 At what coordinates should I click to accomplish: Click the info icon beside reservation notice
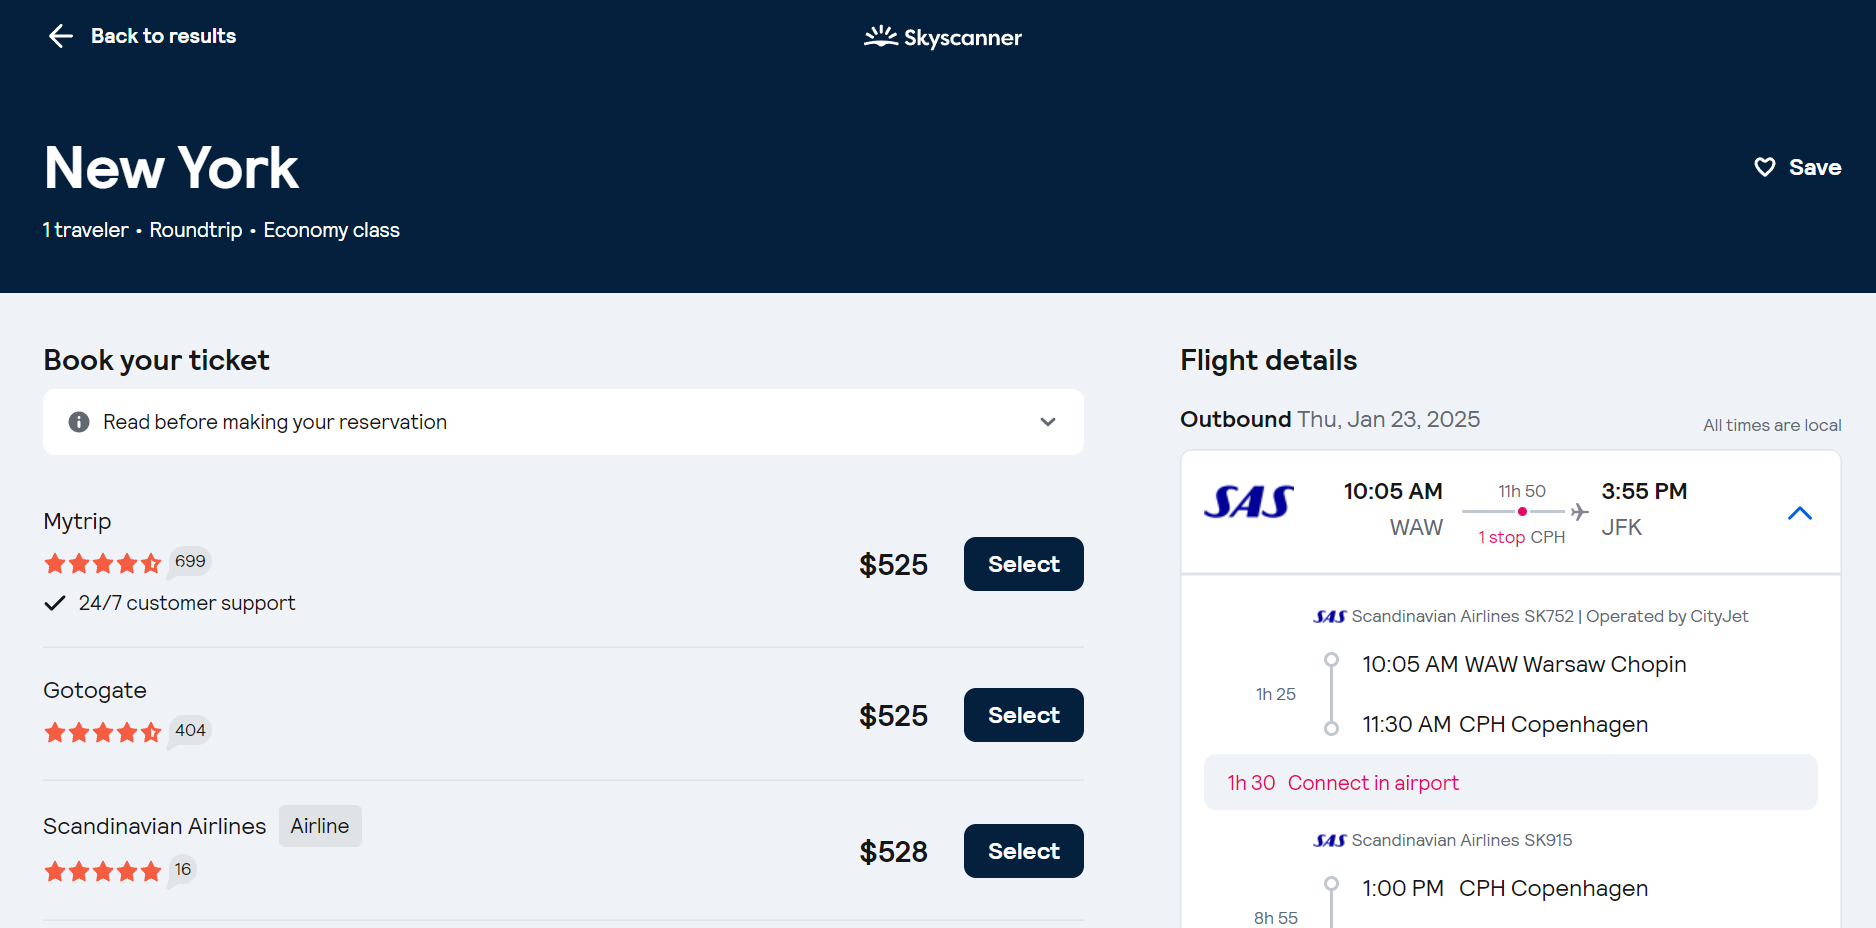(x=79, y=422)
